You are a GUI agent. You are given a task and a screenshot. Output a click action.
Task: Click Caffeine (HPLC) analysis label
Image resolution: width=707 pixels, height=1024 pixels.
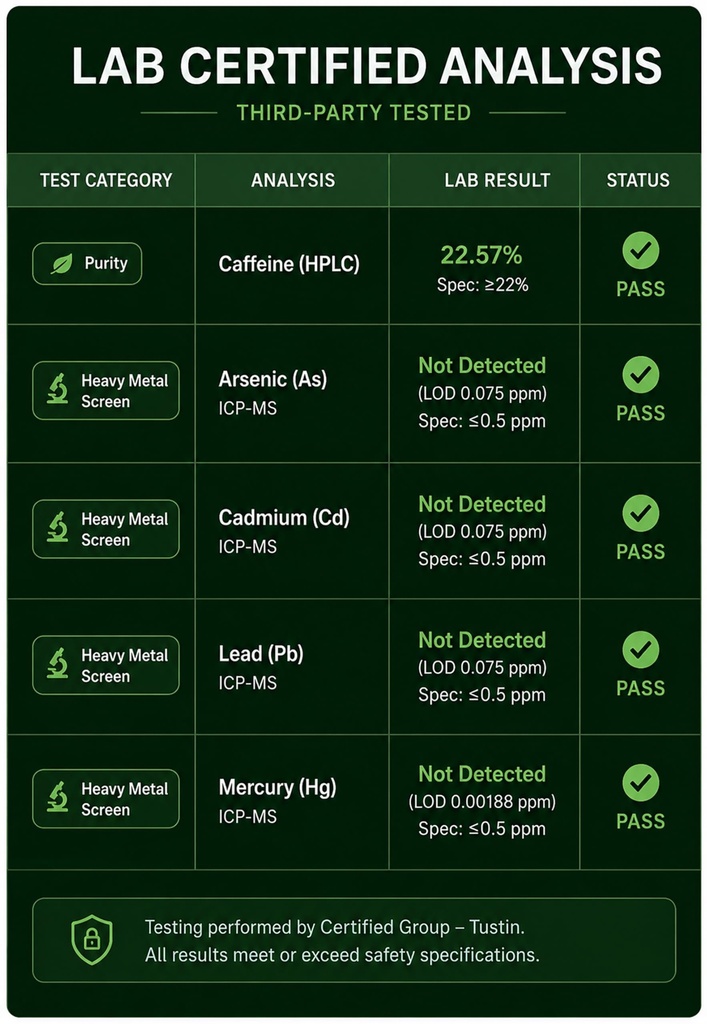pos(289,264)
